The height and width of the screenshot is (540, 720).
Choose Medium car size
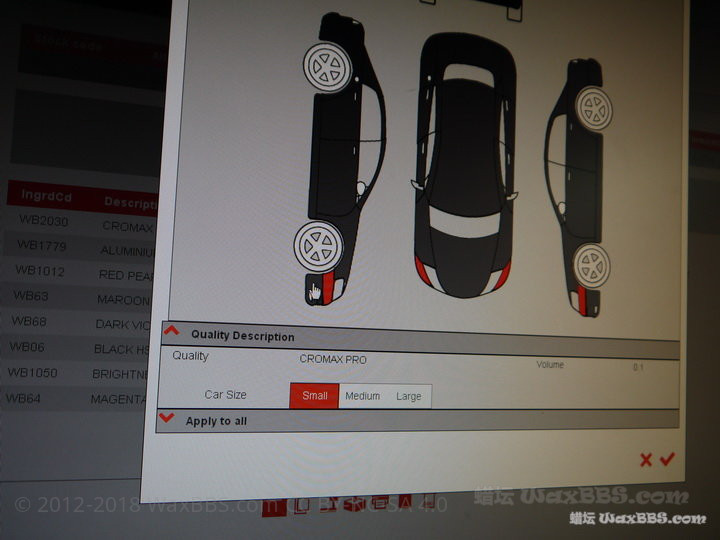362,396
